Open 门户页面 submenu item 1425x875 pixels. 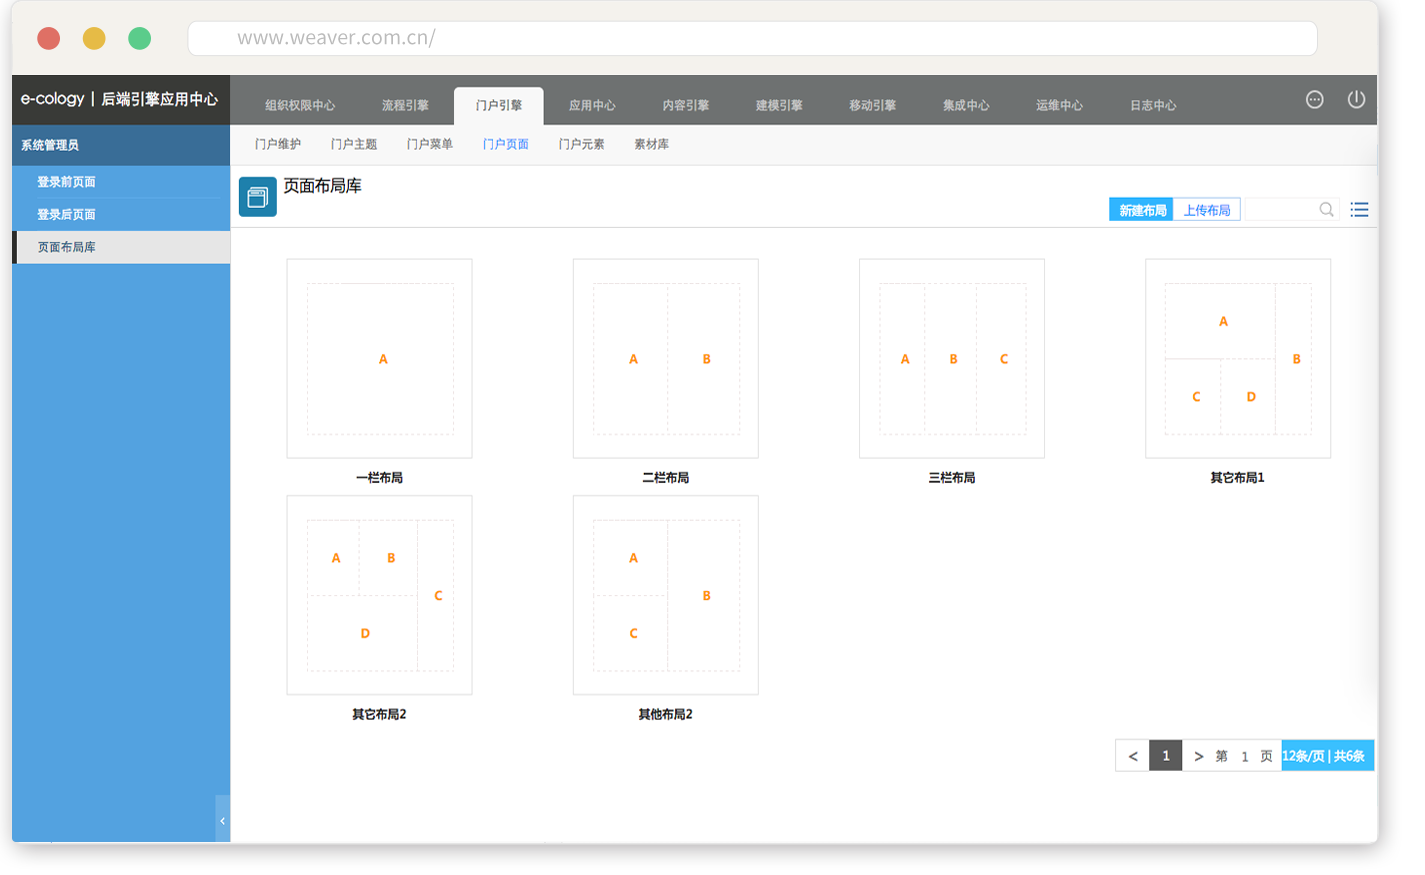(505, 144)
